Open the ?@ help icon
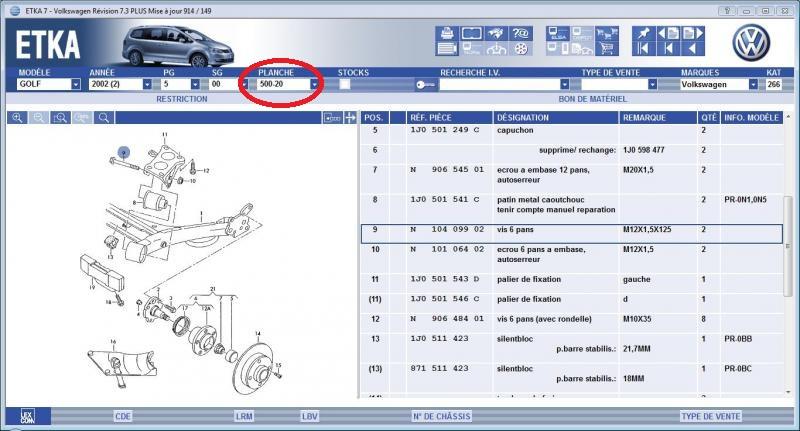 tap(520, 34)
